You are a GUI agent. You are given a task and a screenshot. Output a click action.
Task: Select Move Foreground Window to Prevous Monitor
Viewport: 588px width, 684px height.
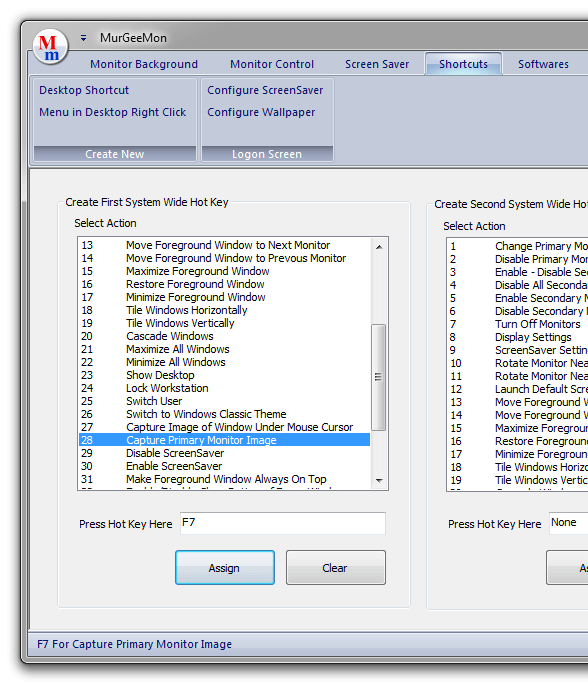click(225, 258)
